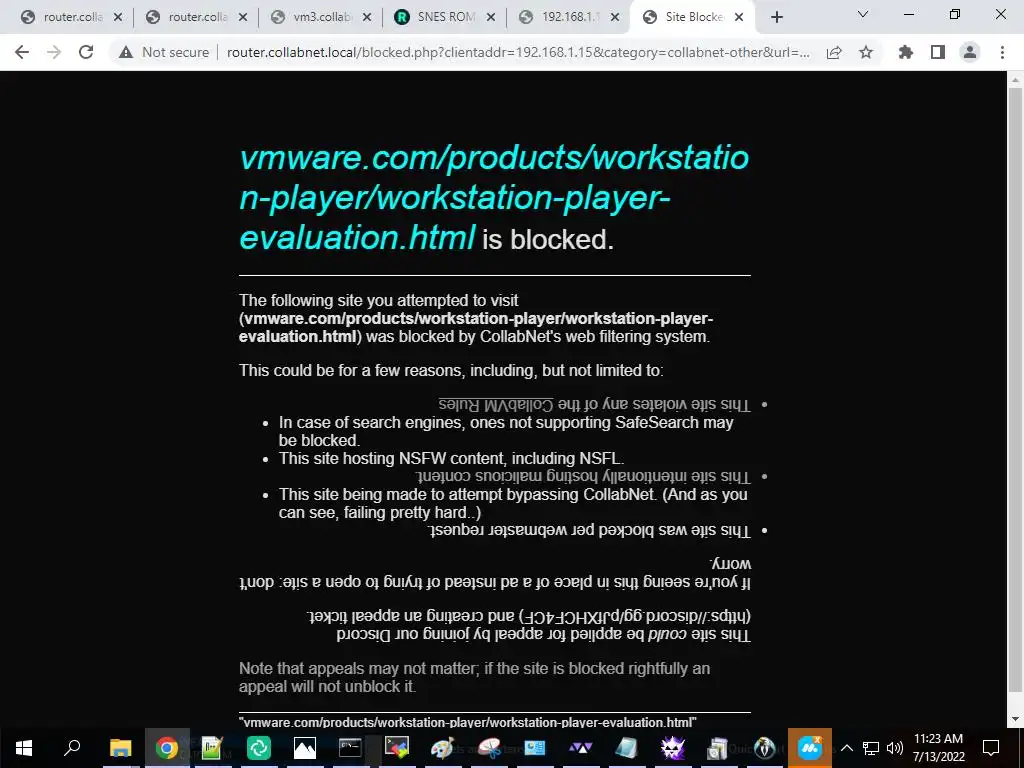Image resolution: width=1024 pixels, height=768 pixels.
Task: Click the bold vmware.com URL in the paragraph
Action: 476,327
